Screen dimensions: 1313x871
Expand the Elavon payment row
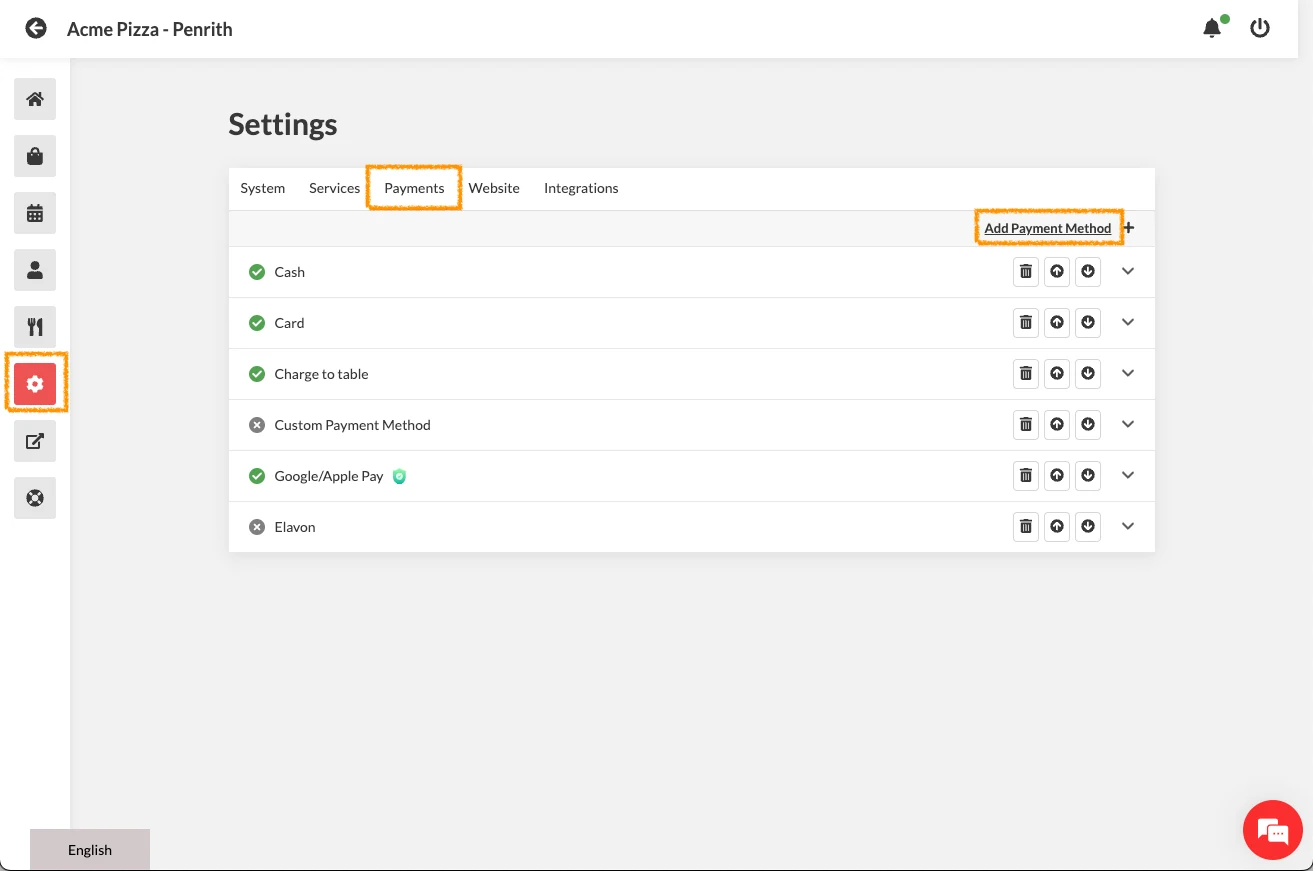click(1128, 526)
